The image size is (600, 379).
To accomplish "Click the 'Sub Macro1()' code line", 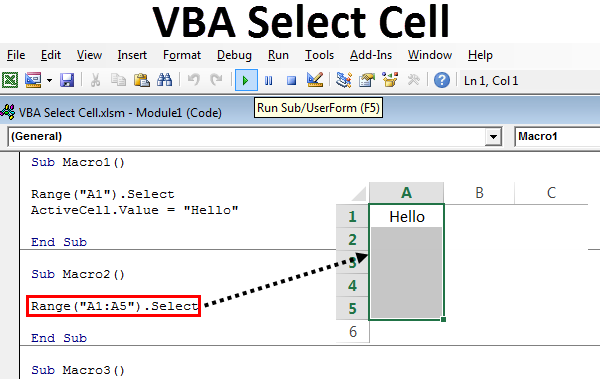I will coord(78,162).
